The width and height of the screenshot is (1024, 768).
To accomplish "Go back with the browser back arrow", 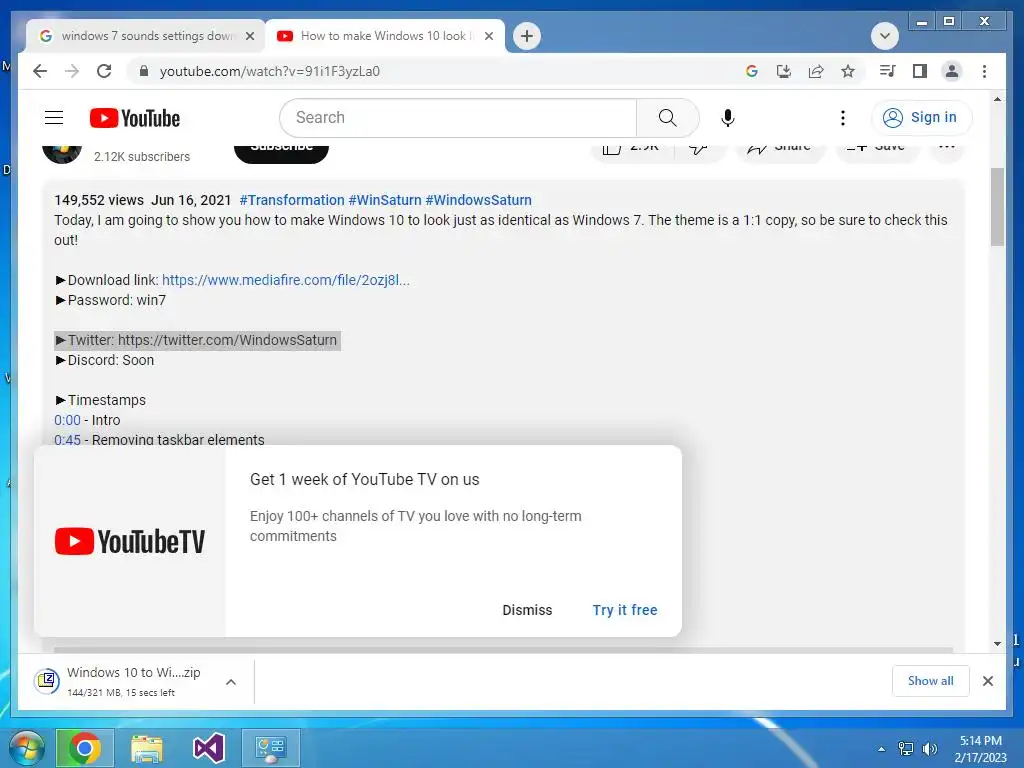I will (40, 71).
